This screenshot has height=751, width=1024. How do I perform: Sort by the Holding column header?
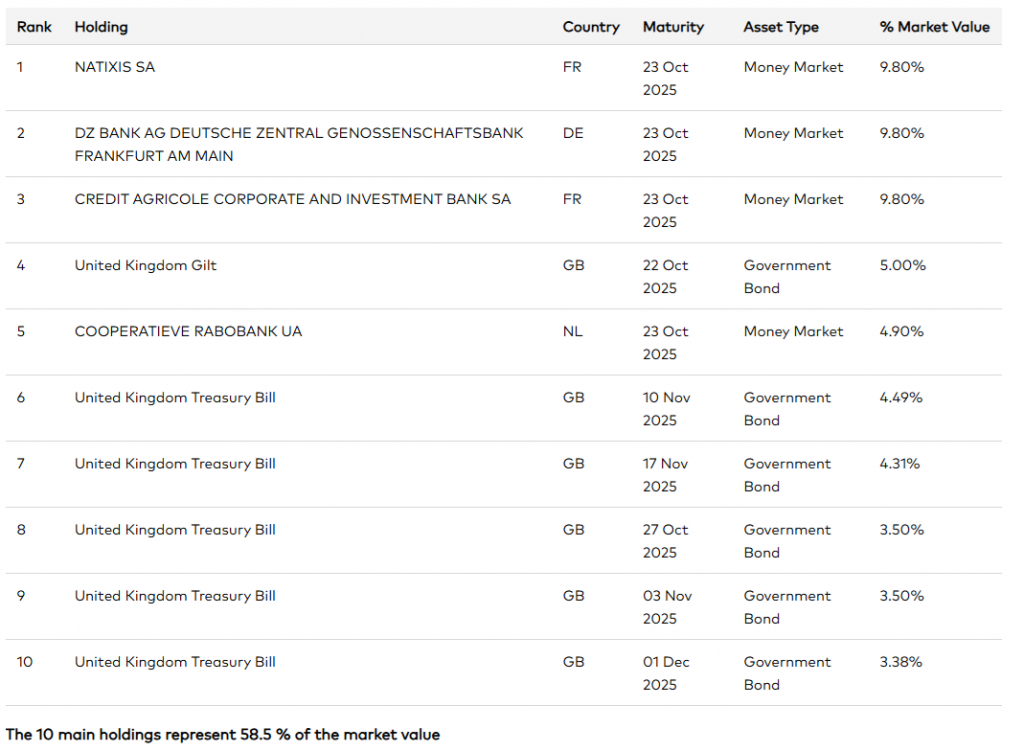(101, 27)
